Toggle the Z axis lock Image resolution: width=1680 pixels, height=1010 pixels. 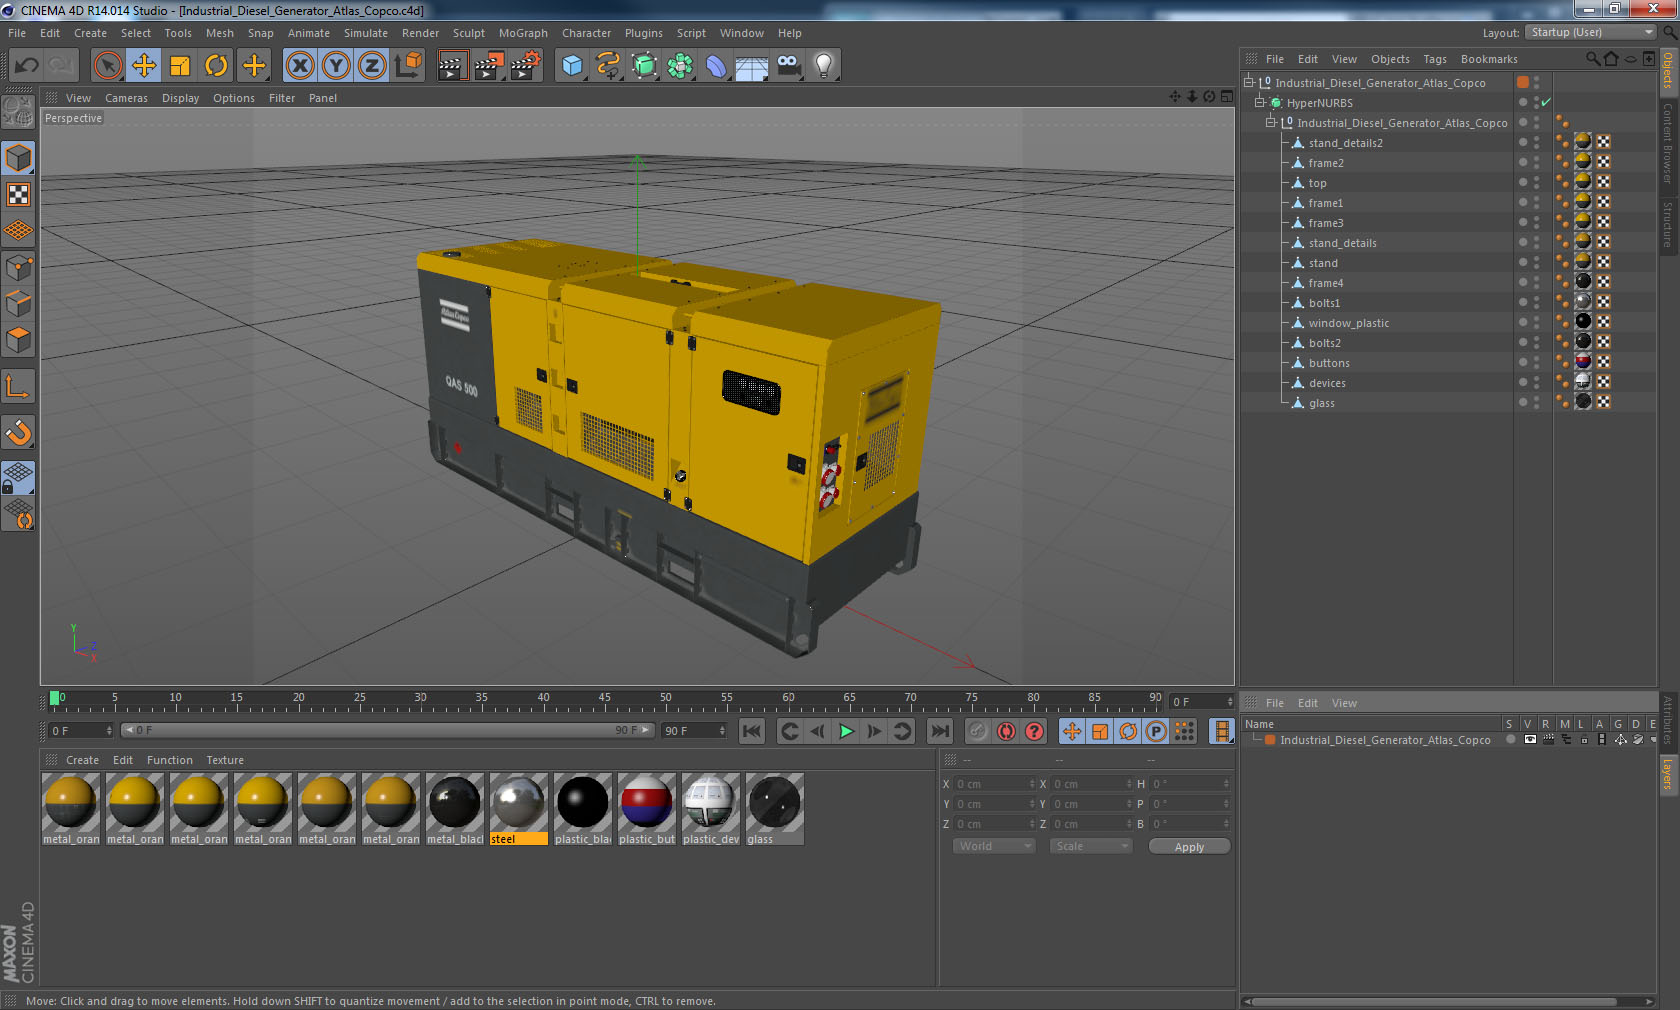[x=372, y=66]
